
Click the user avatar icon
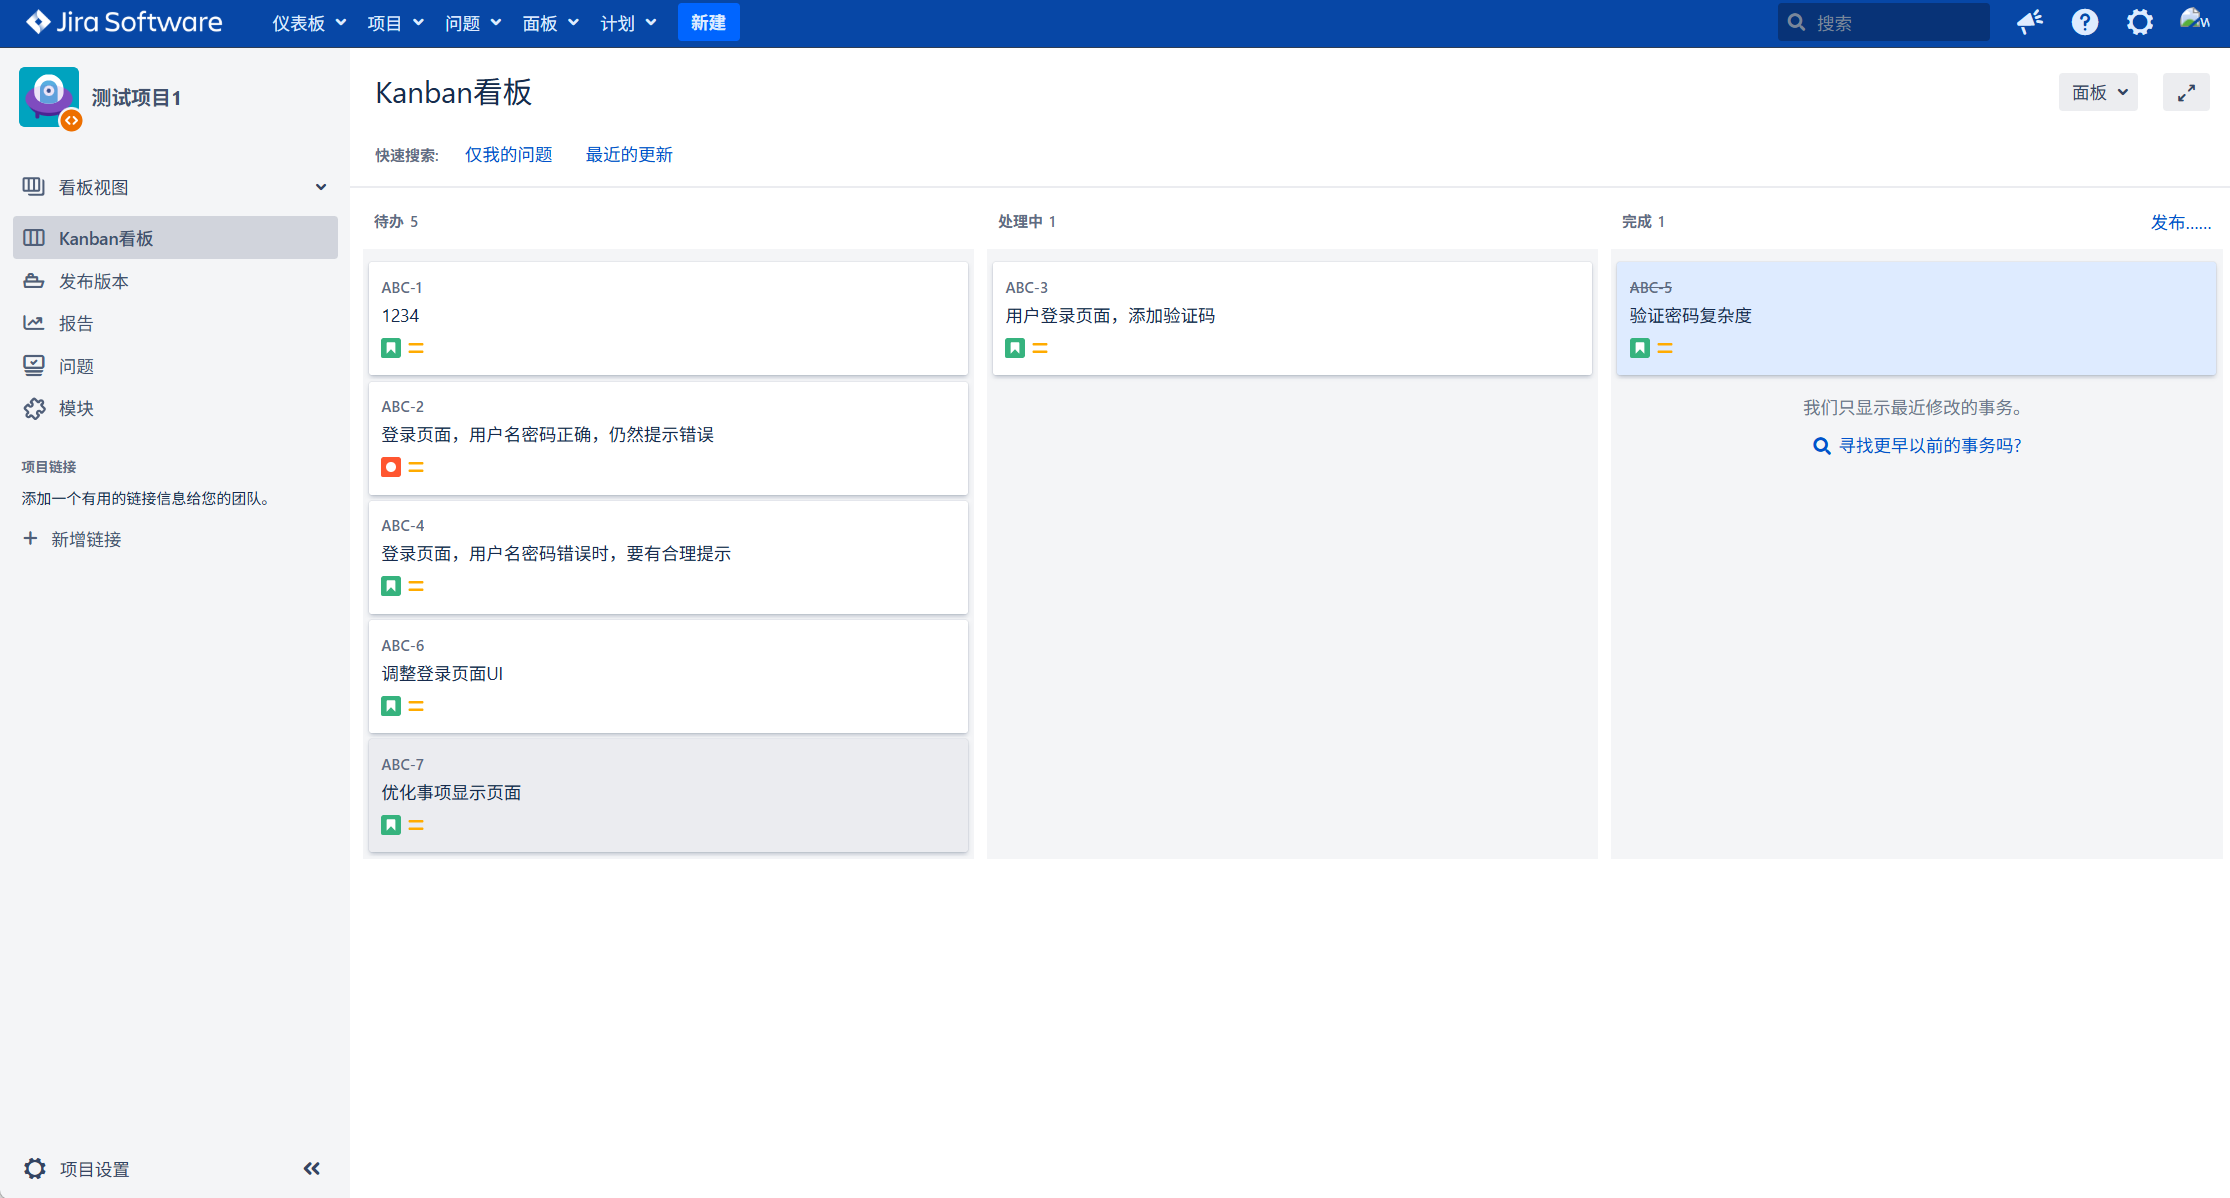(x=2194, y=21)
